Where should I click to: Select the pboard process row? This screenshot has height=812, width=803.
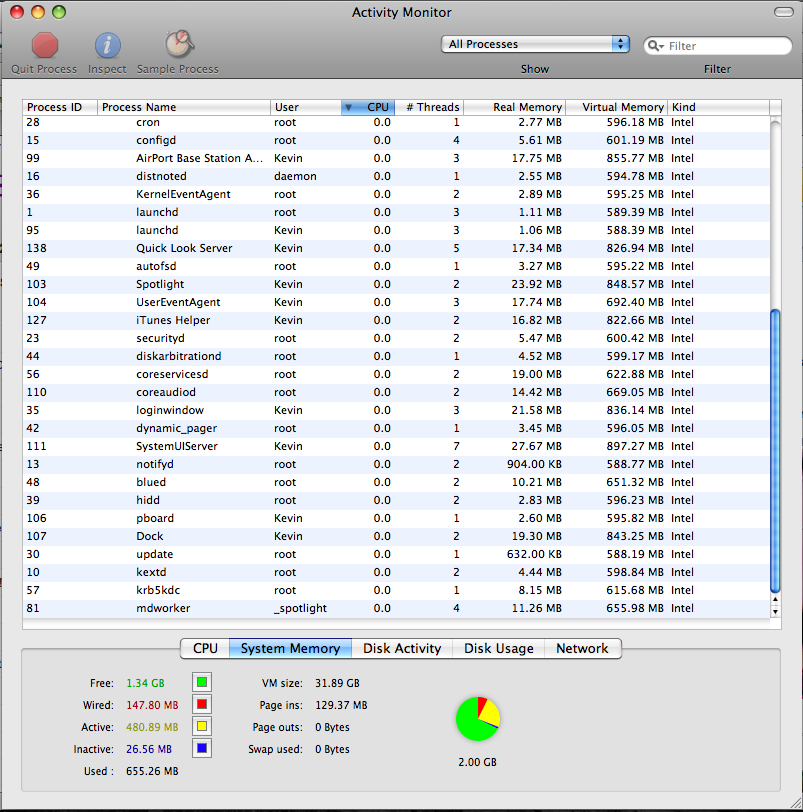(397, 518)
